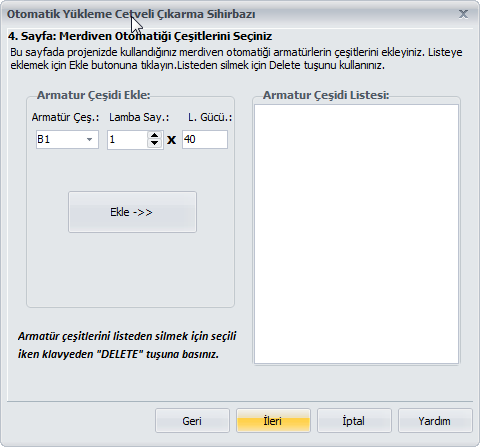The image size is (480, 447).
Task: Click the 4. Sayfa page heading
Action: [140, 36]
